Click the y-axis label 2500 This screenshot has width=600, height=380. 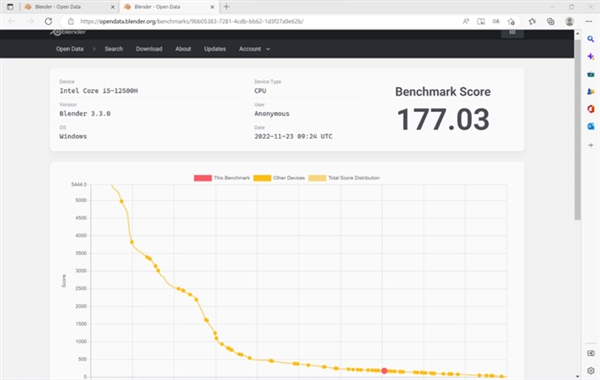(81, 289)
